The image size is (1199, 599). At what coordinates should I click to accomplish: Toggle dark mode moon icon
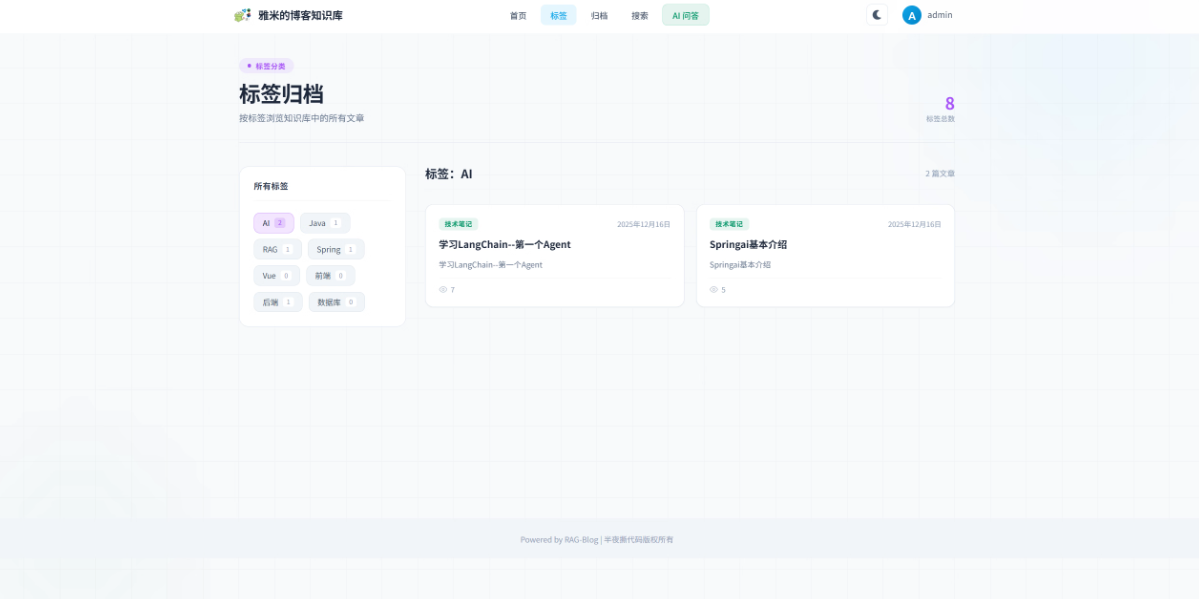coord(877,15)
